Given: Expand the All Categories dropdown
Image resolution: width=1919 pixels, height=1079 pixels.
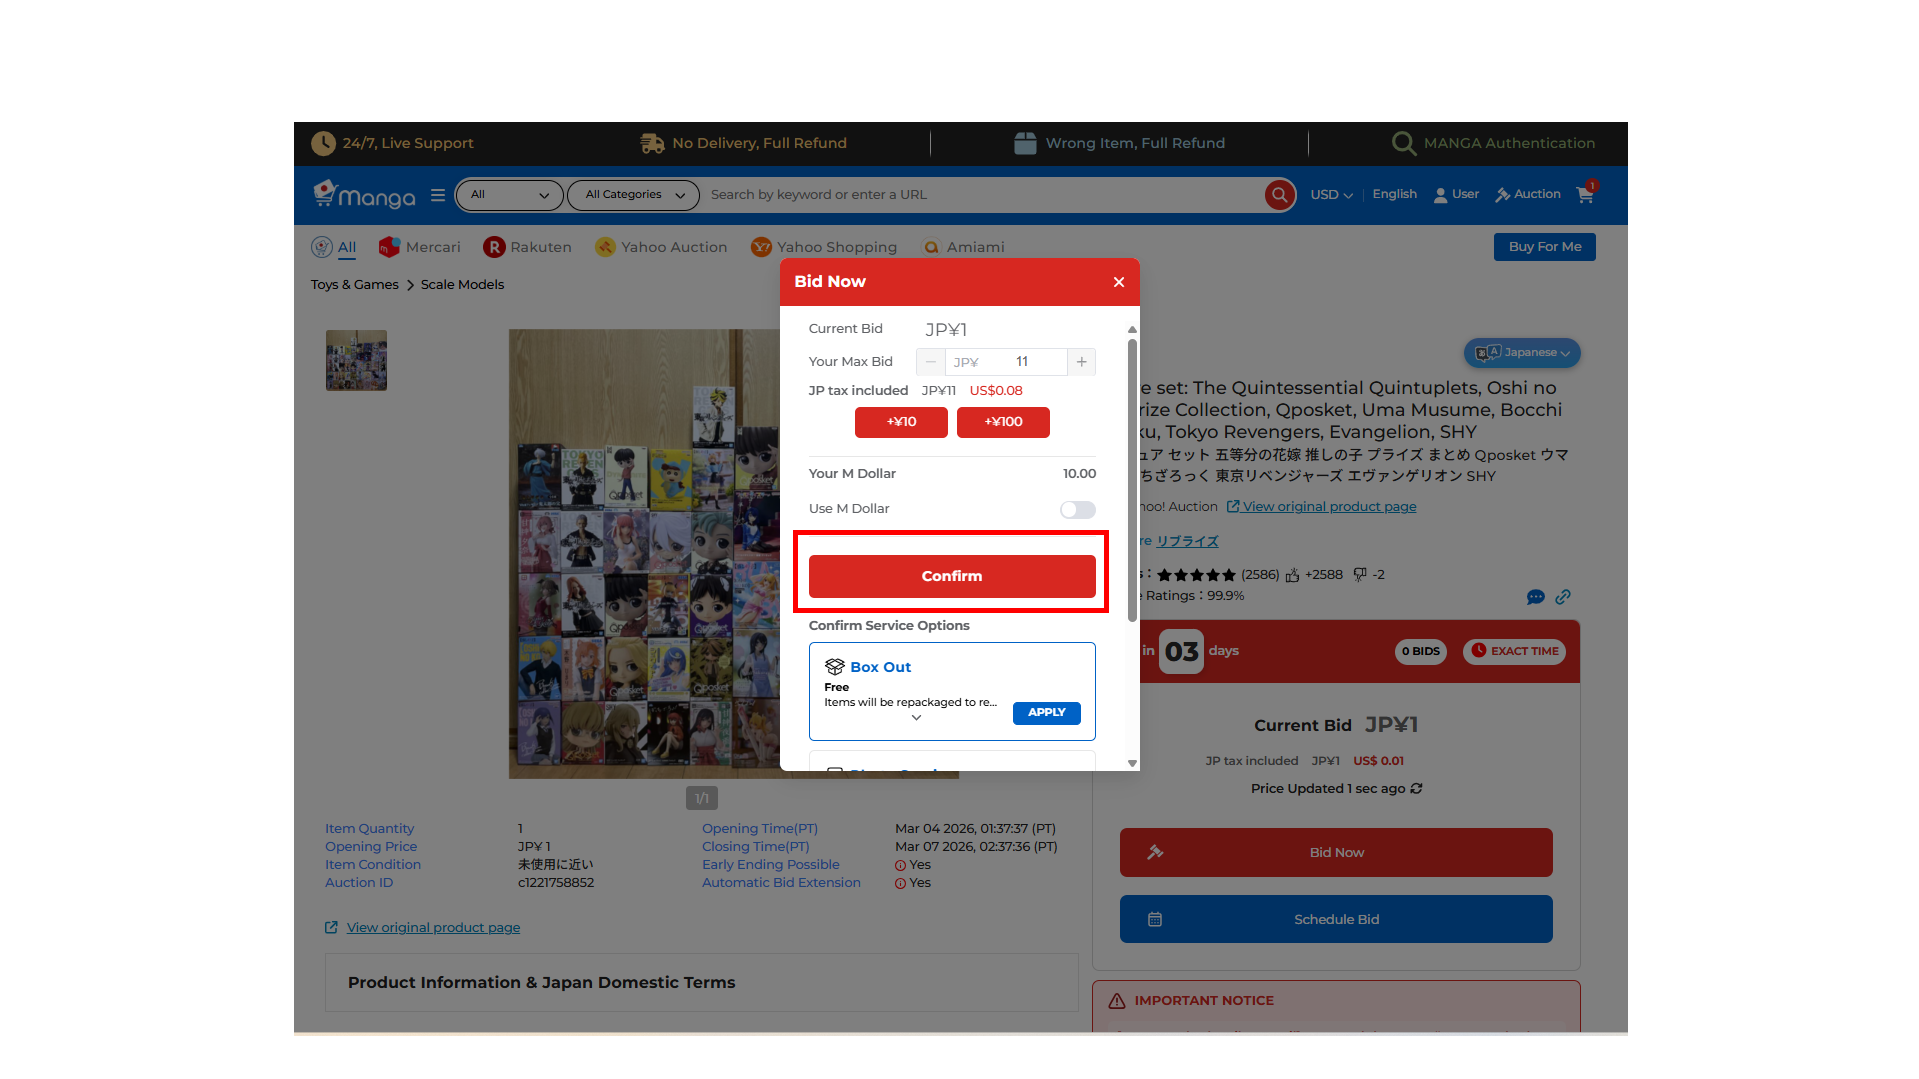Looking at the screenshot, I should click(x=634, y=195).
